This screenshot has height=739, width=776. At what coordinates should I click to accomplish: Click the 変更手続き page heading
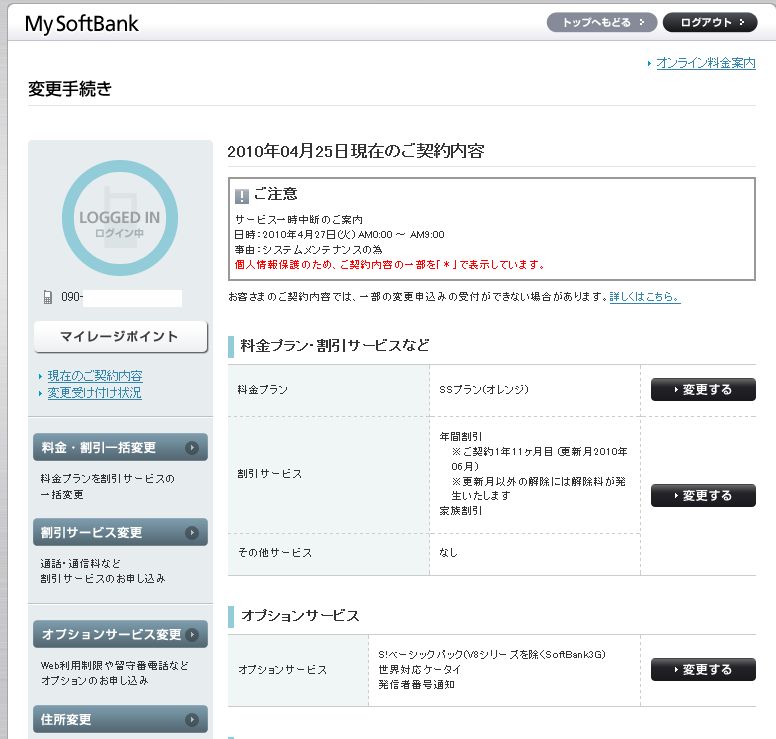(x=70, y=89)
